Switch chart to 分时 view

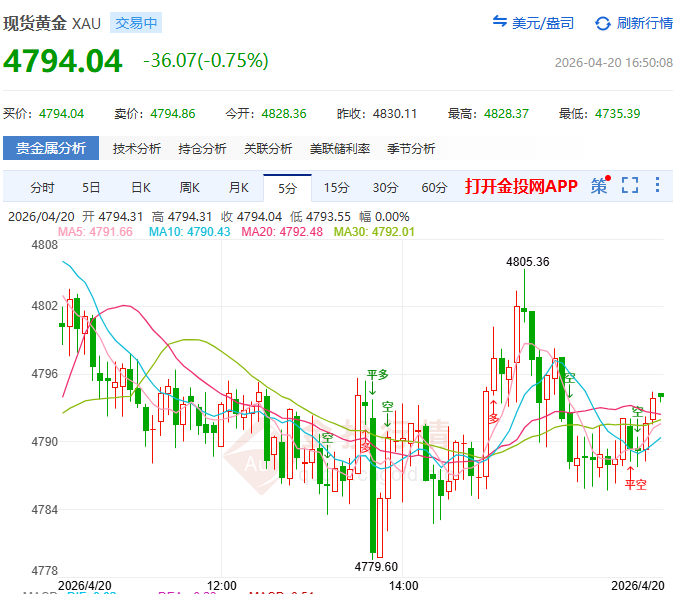click(x=42, y=188)
